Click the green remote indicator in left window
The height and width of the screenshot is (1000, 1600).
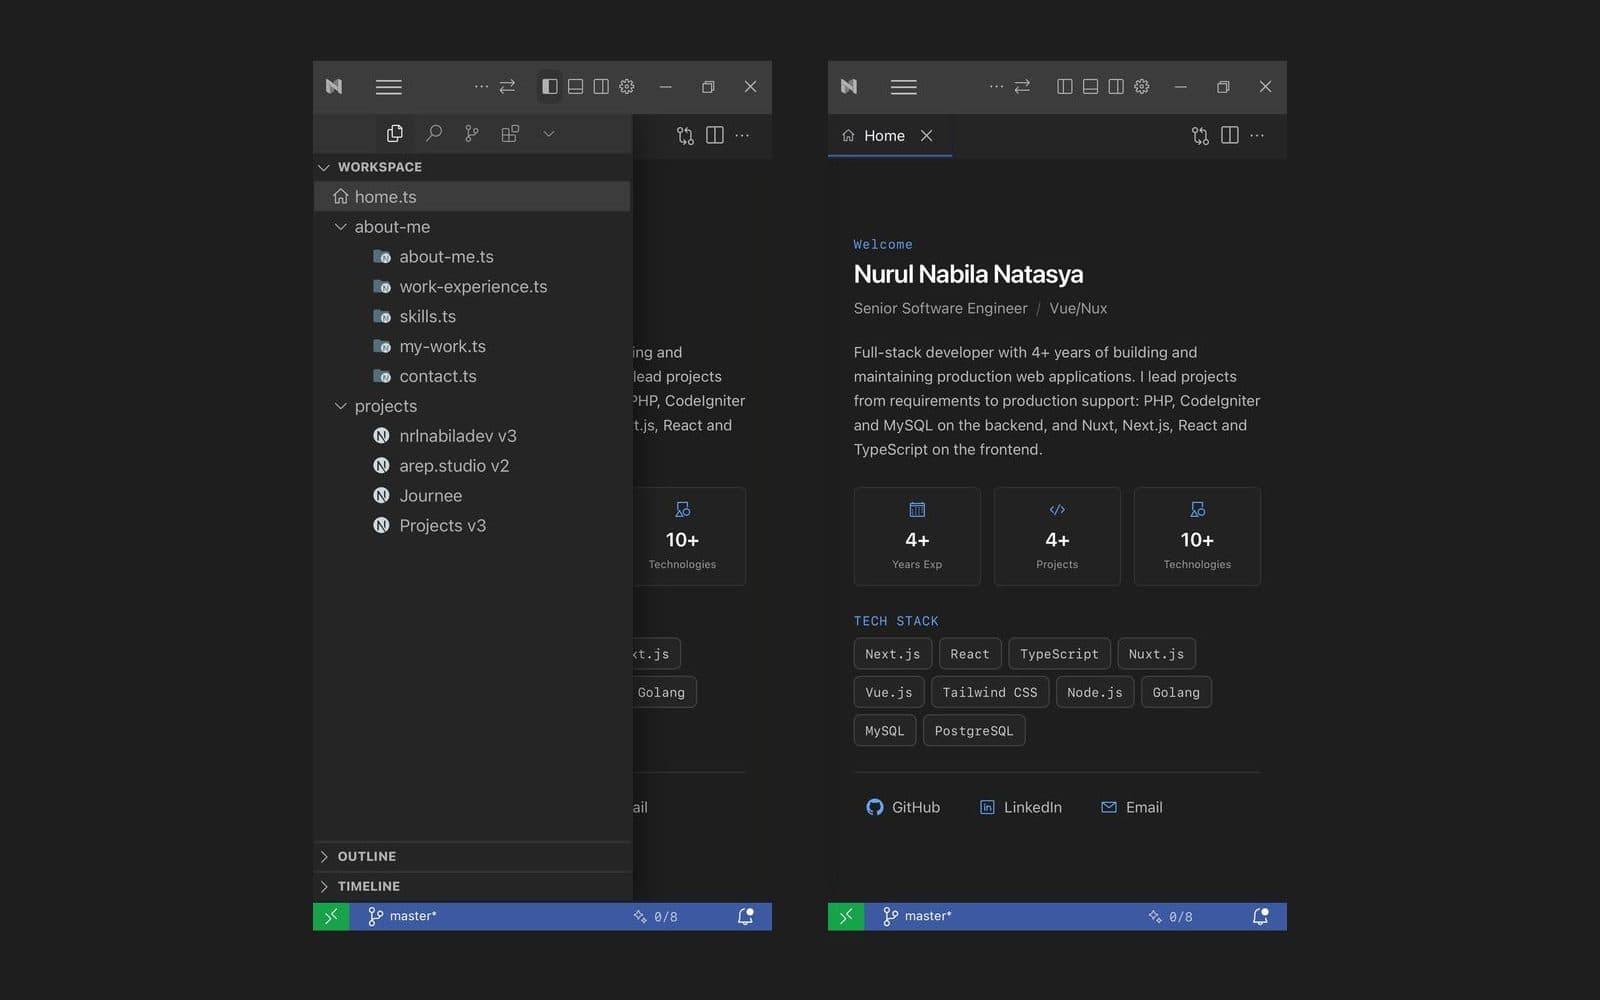point(331,916)
